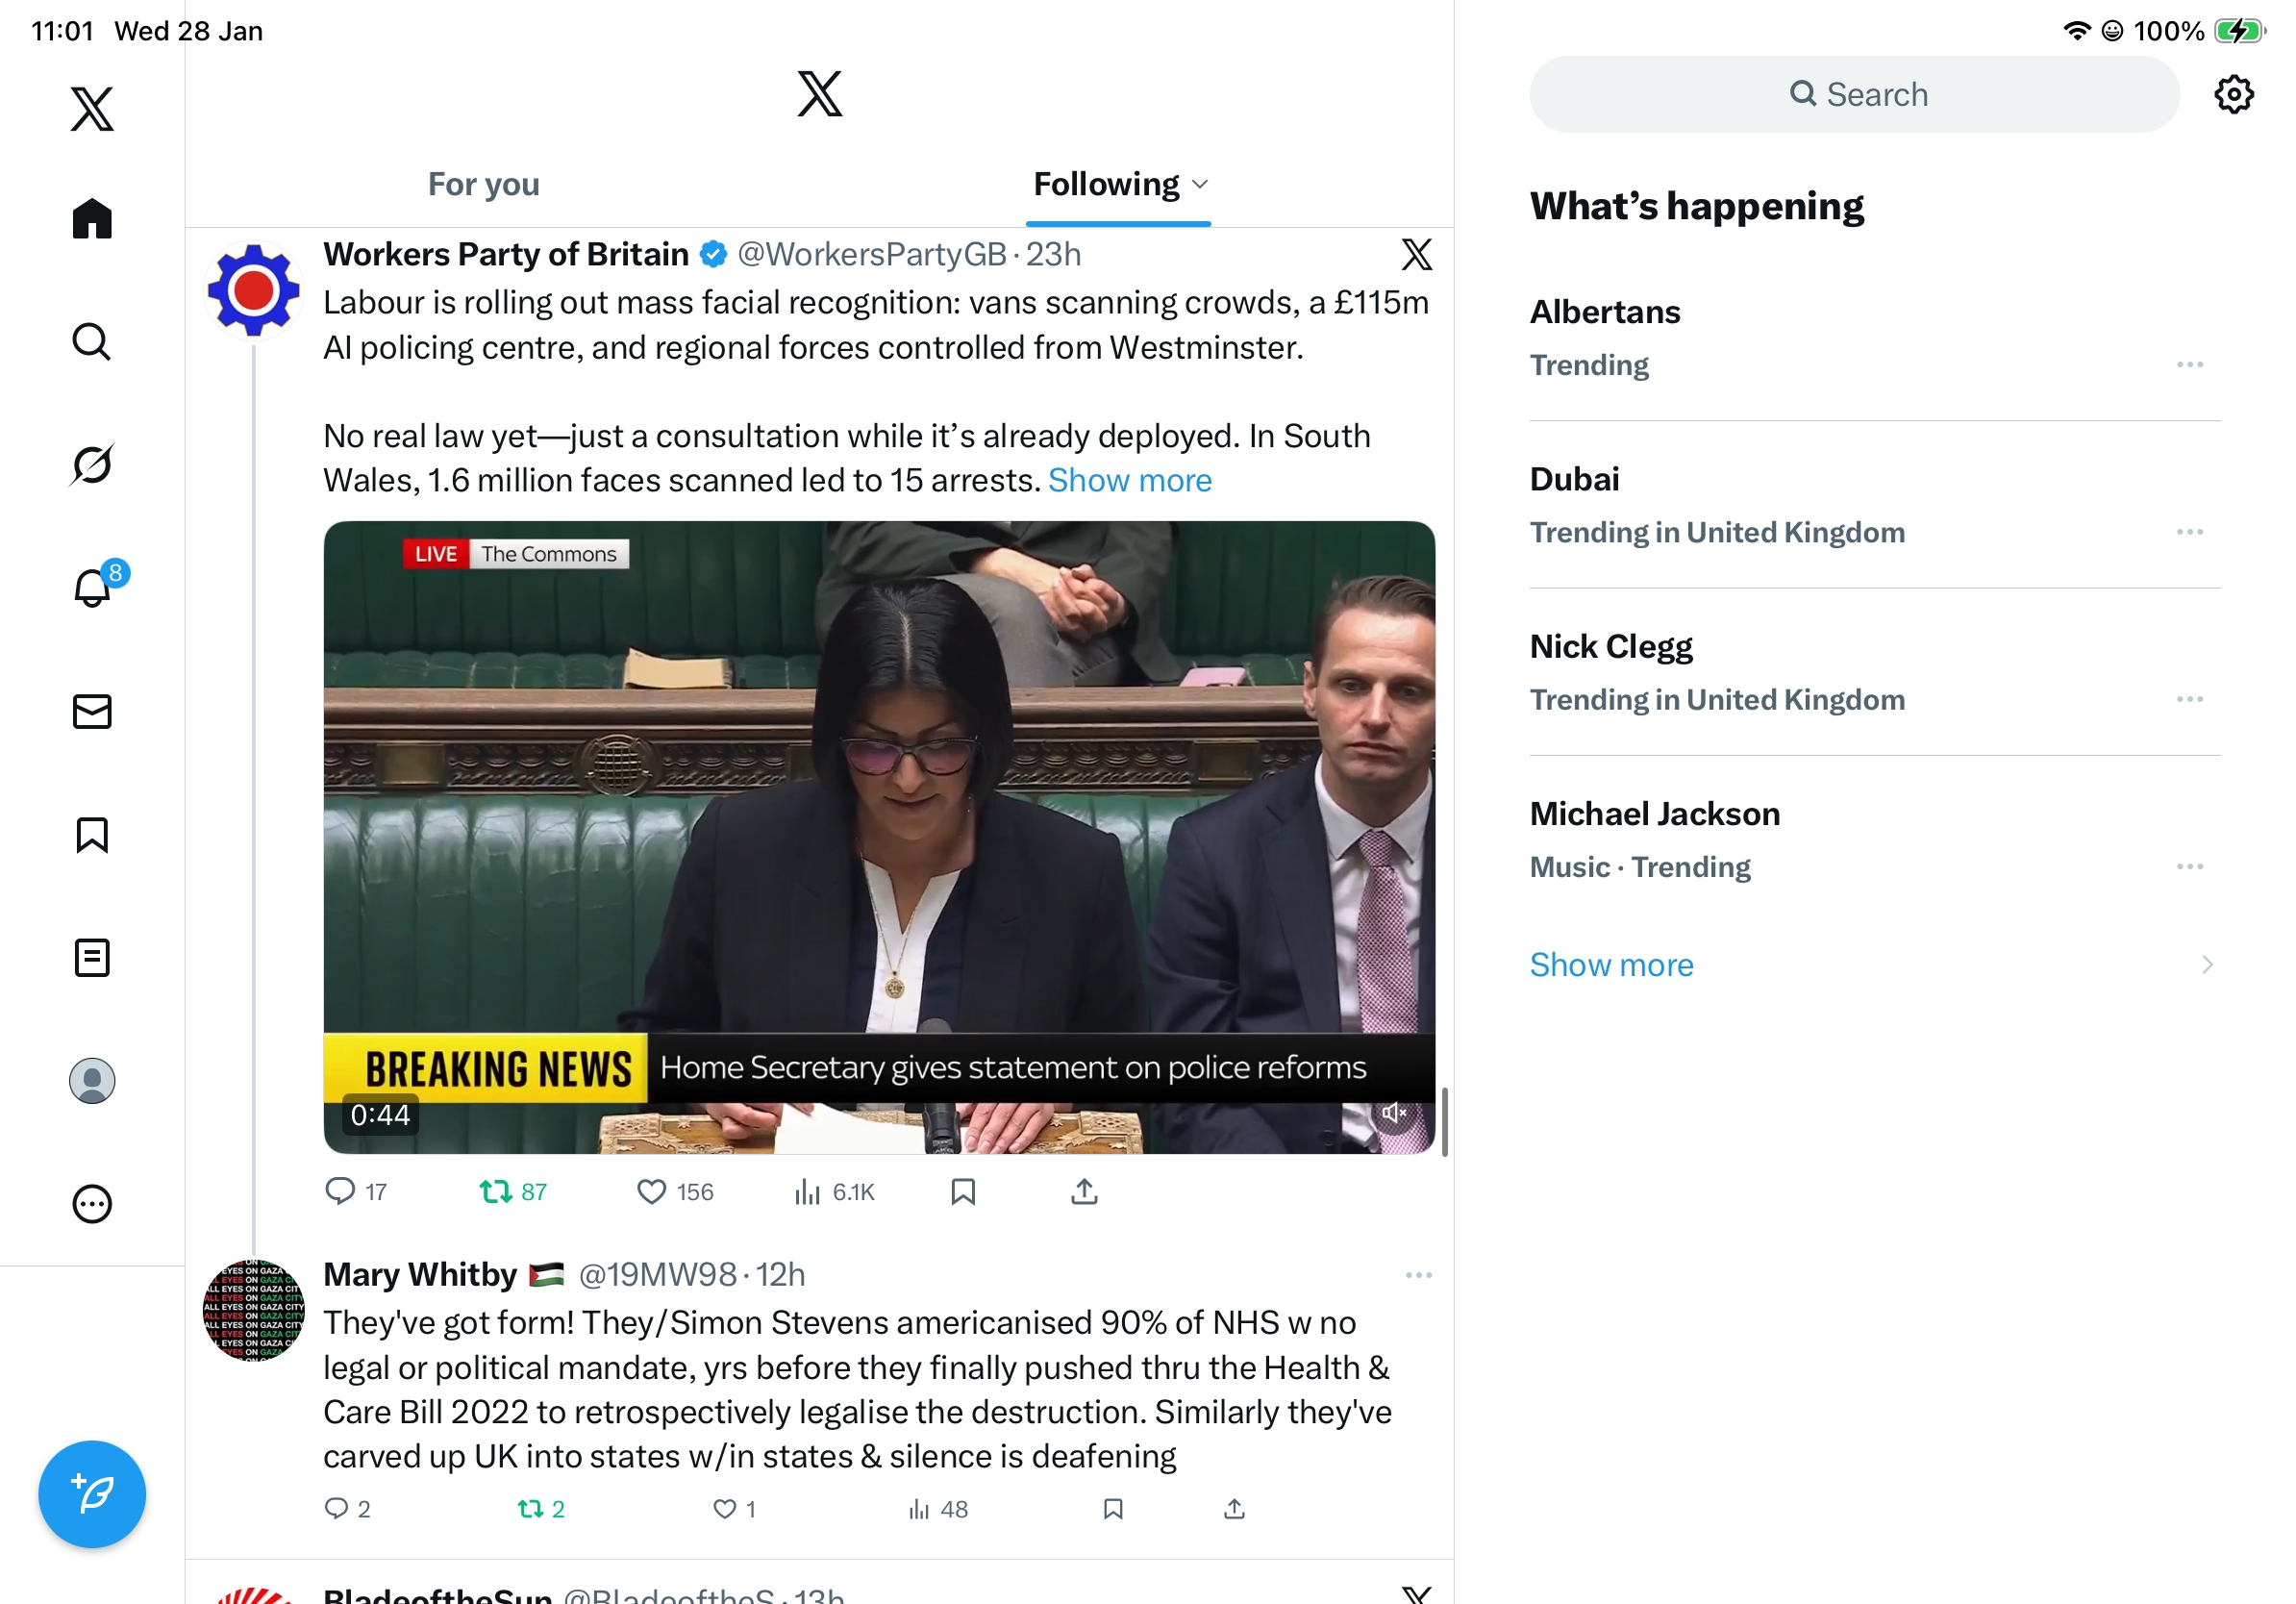Expand the Following tab dropdown arrow
2296x1604 pixels.
click(x=1201, y=184)
